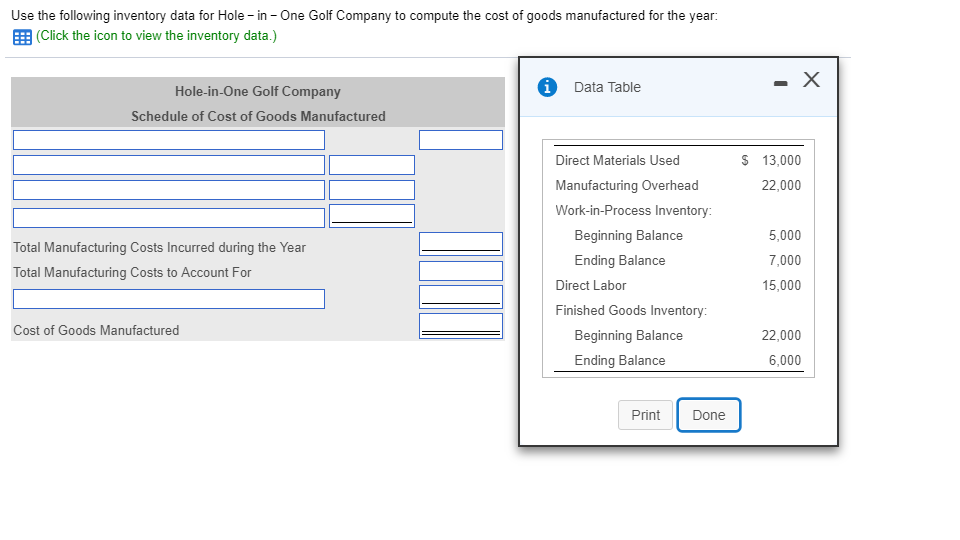
Task: Open the inventory data table icon
Action: [x=22, y=37]
